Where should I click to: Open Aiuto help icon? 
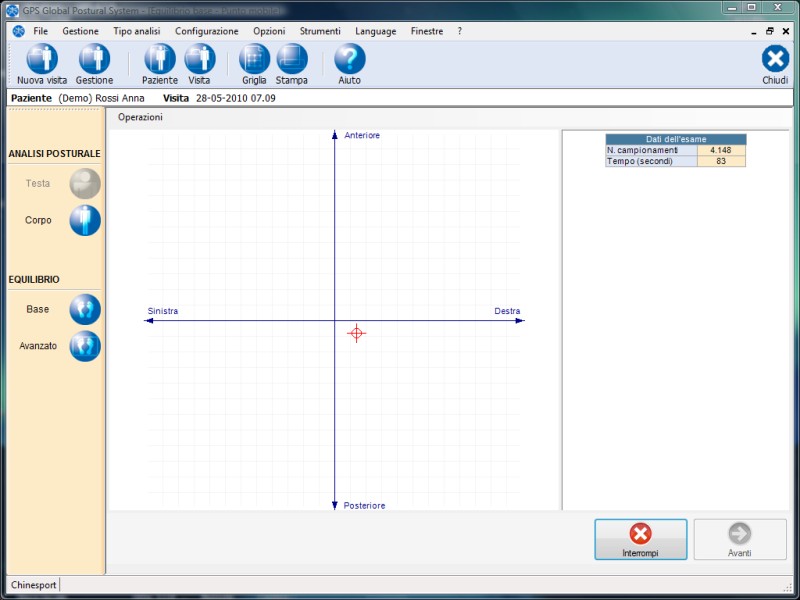(349, 60)
